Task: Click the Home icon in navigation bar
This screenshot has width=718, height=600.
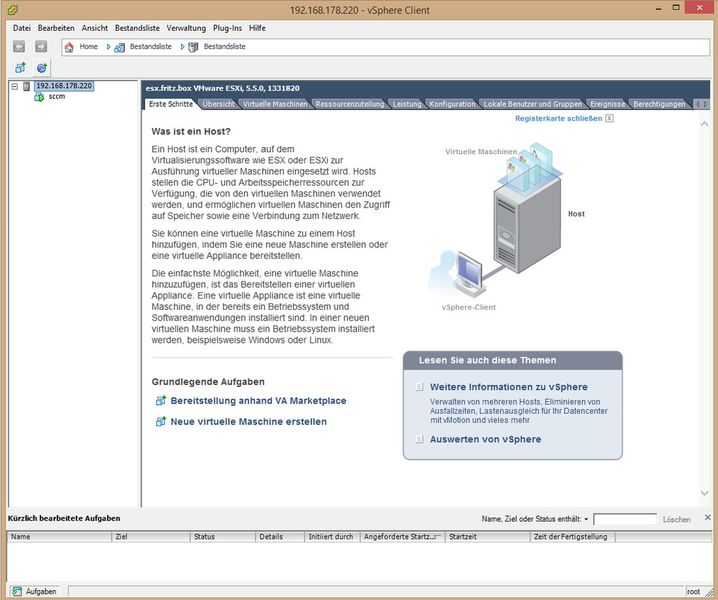Action: coord(69,47)
